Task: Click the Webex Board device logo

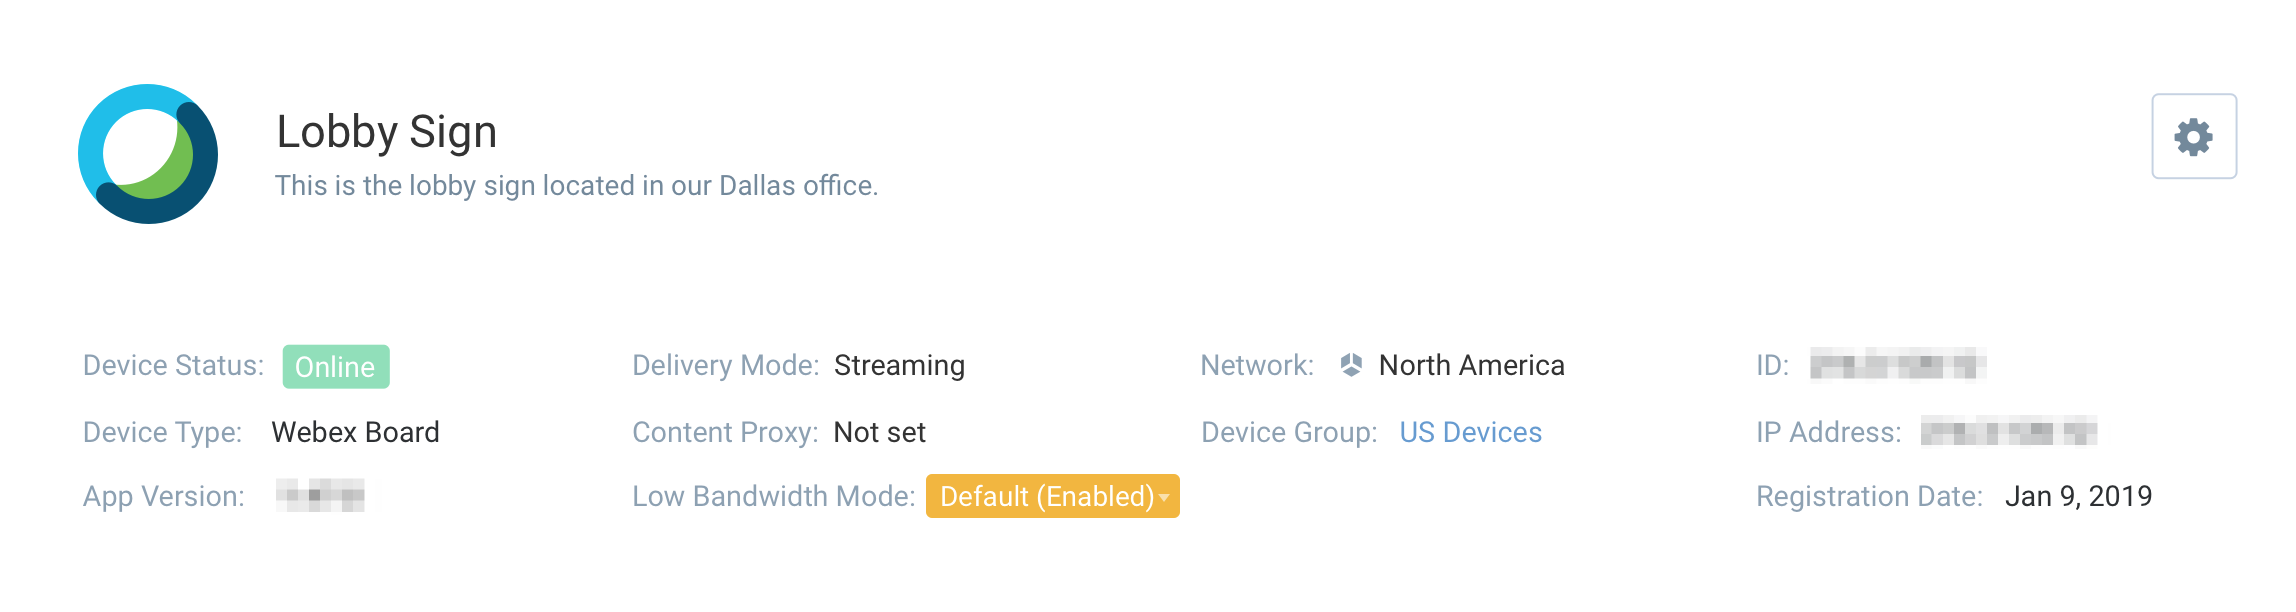Action: [x=148, y=154]
